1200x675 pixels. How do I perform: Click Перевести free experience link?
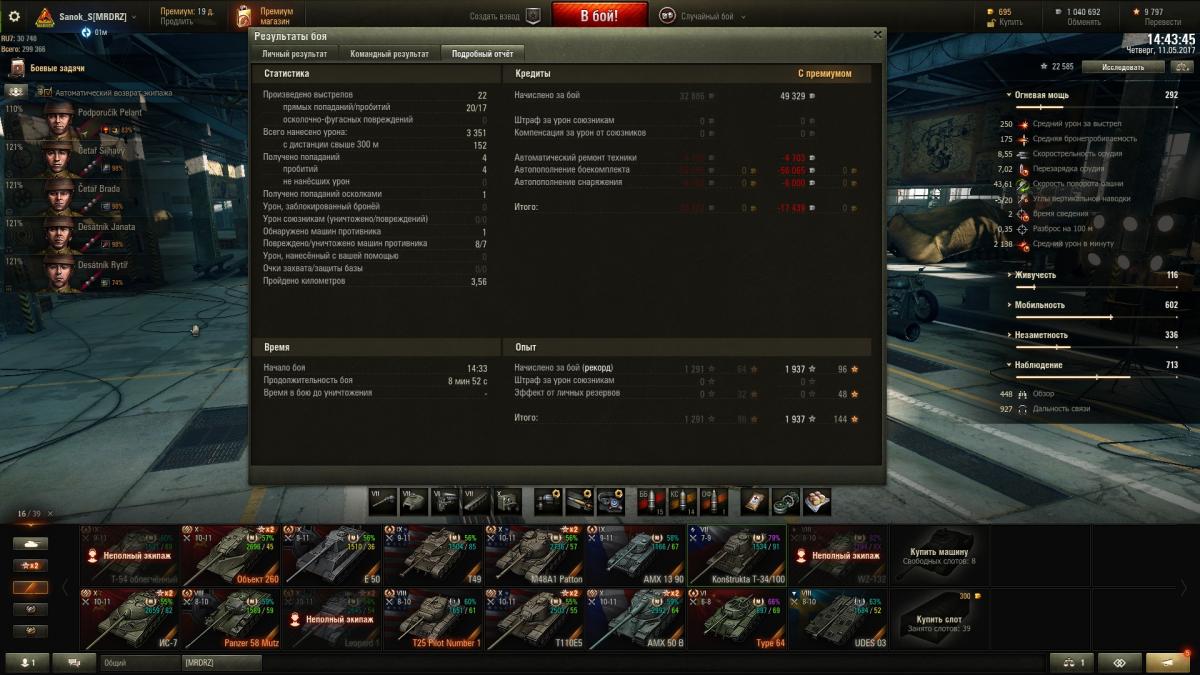point(1162,21)
